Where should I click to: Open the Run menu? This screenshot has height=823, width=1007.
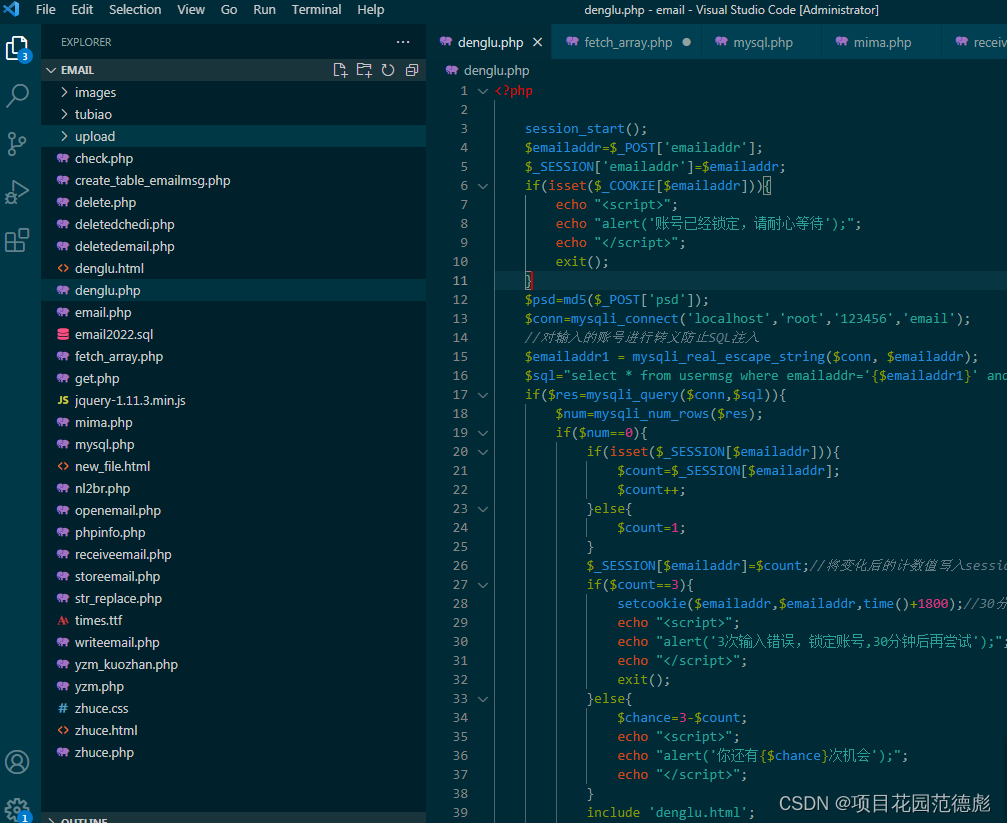264,10
